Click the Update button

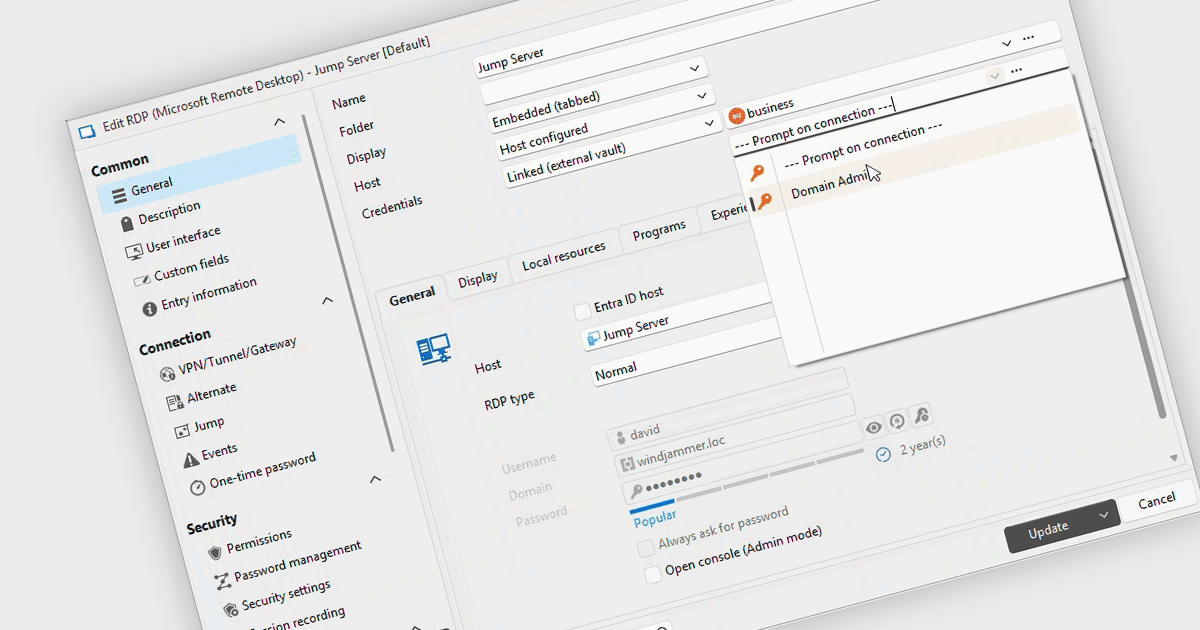pos(1049,528)
